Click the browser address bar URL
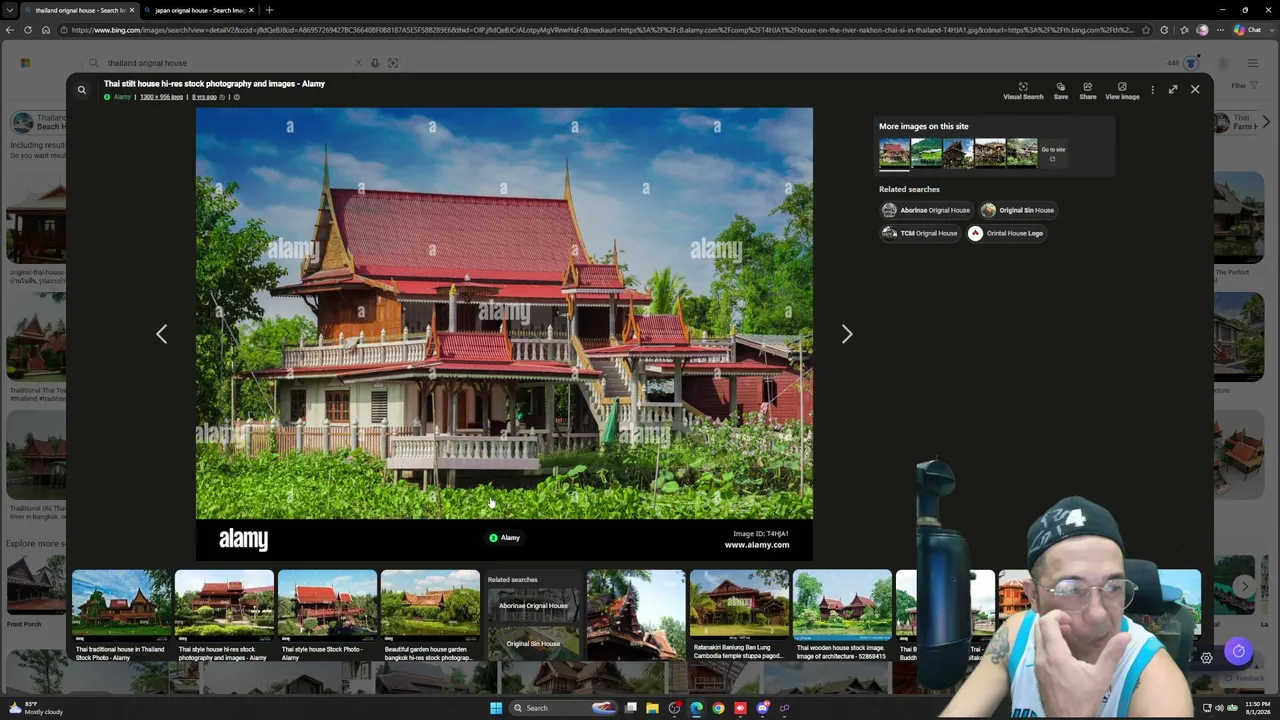This screenshot has height=720, width=1280. point(600,30)
